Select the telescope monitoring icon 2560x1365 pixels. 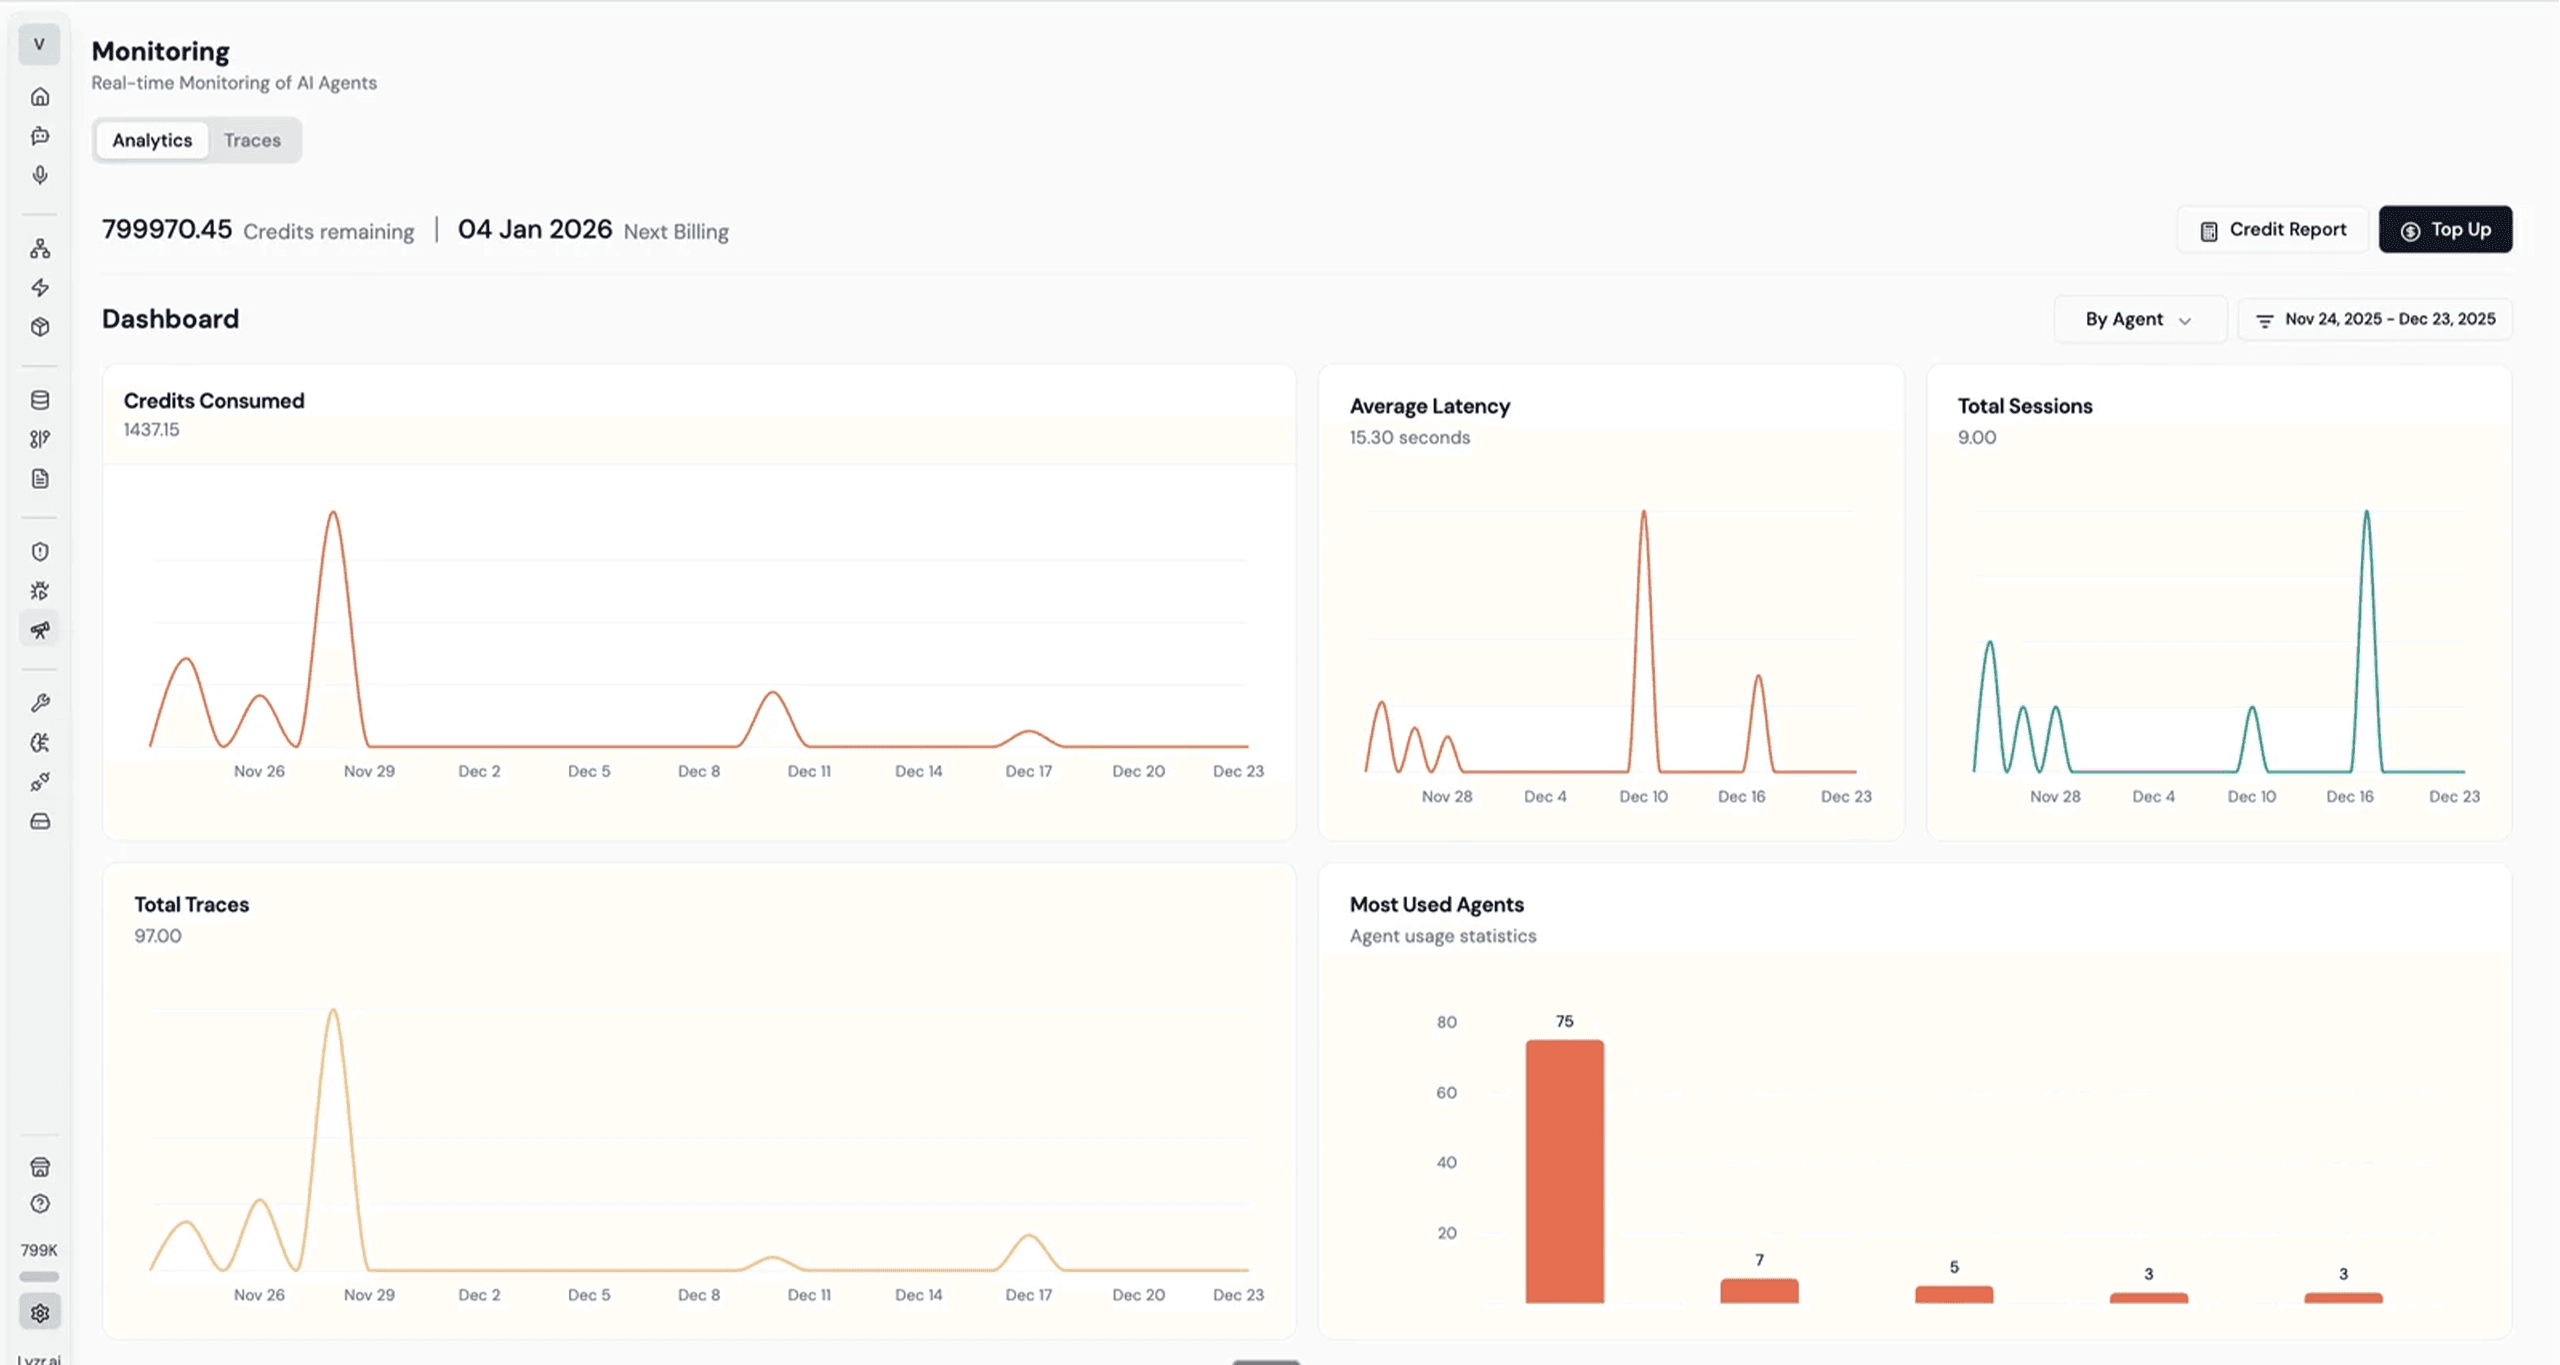pyautogui.click(x=40, y=629)
